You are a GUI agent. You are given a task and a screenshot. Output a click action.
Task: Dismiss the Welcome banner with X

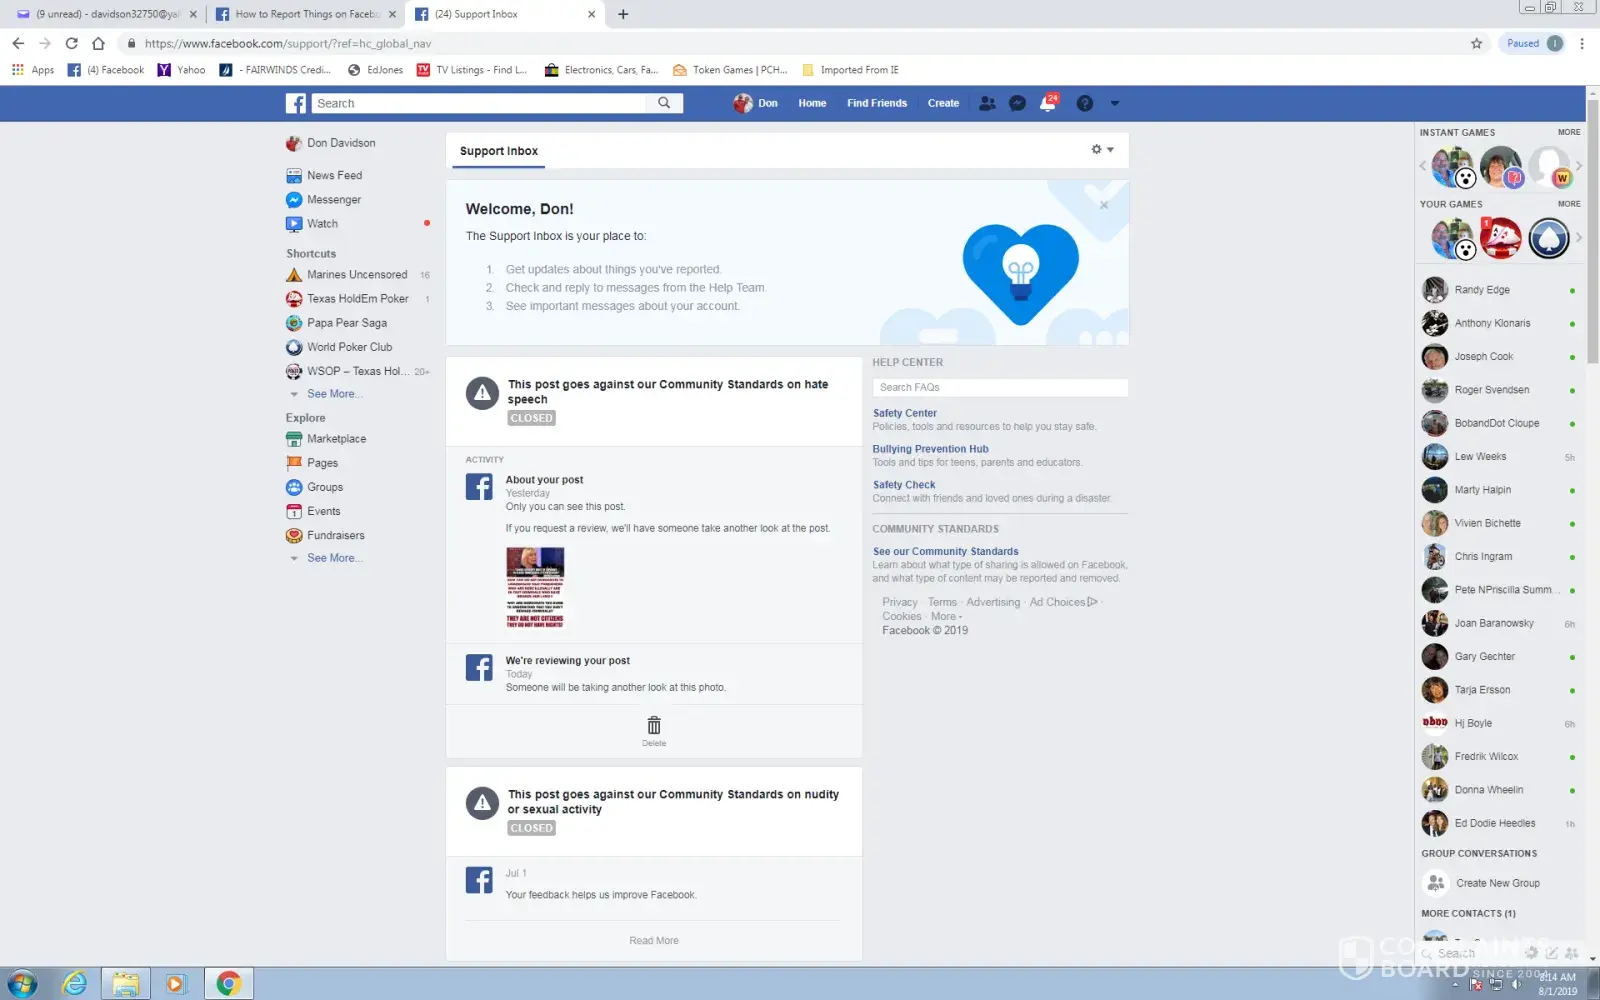(x=1104, y=205)
